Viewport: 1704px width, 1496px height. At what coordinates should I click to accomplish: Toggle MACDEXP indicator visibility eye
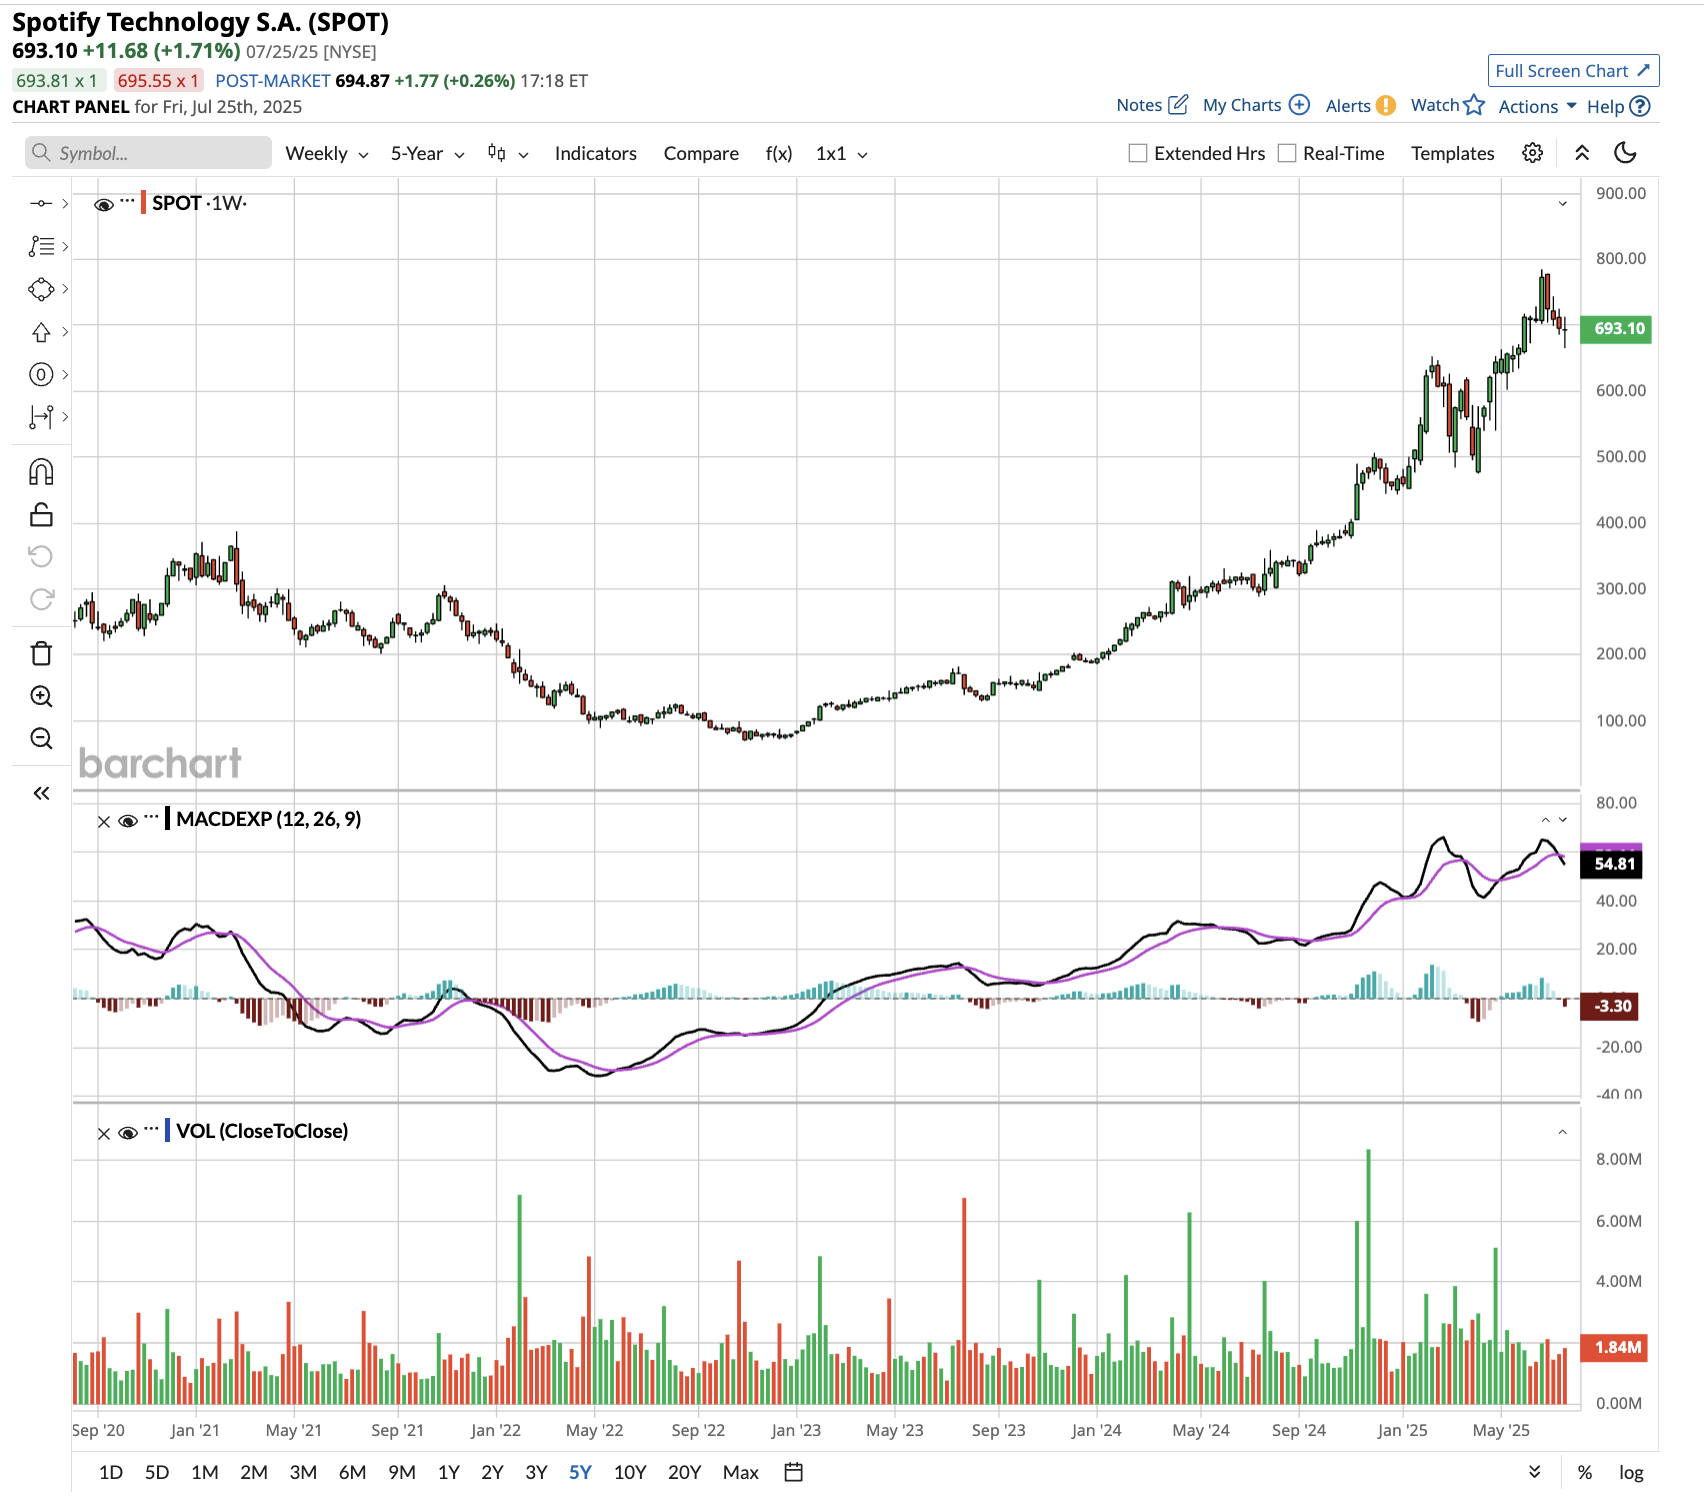pyautogui.click(x=128, y=821)
